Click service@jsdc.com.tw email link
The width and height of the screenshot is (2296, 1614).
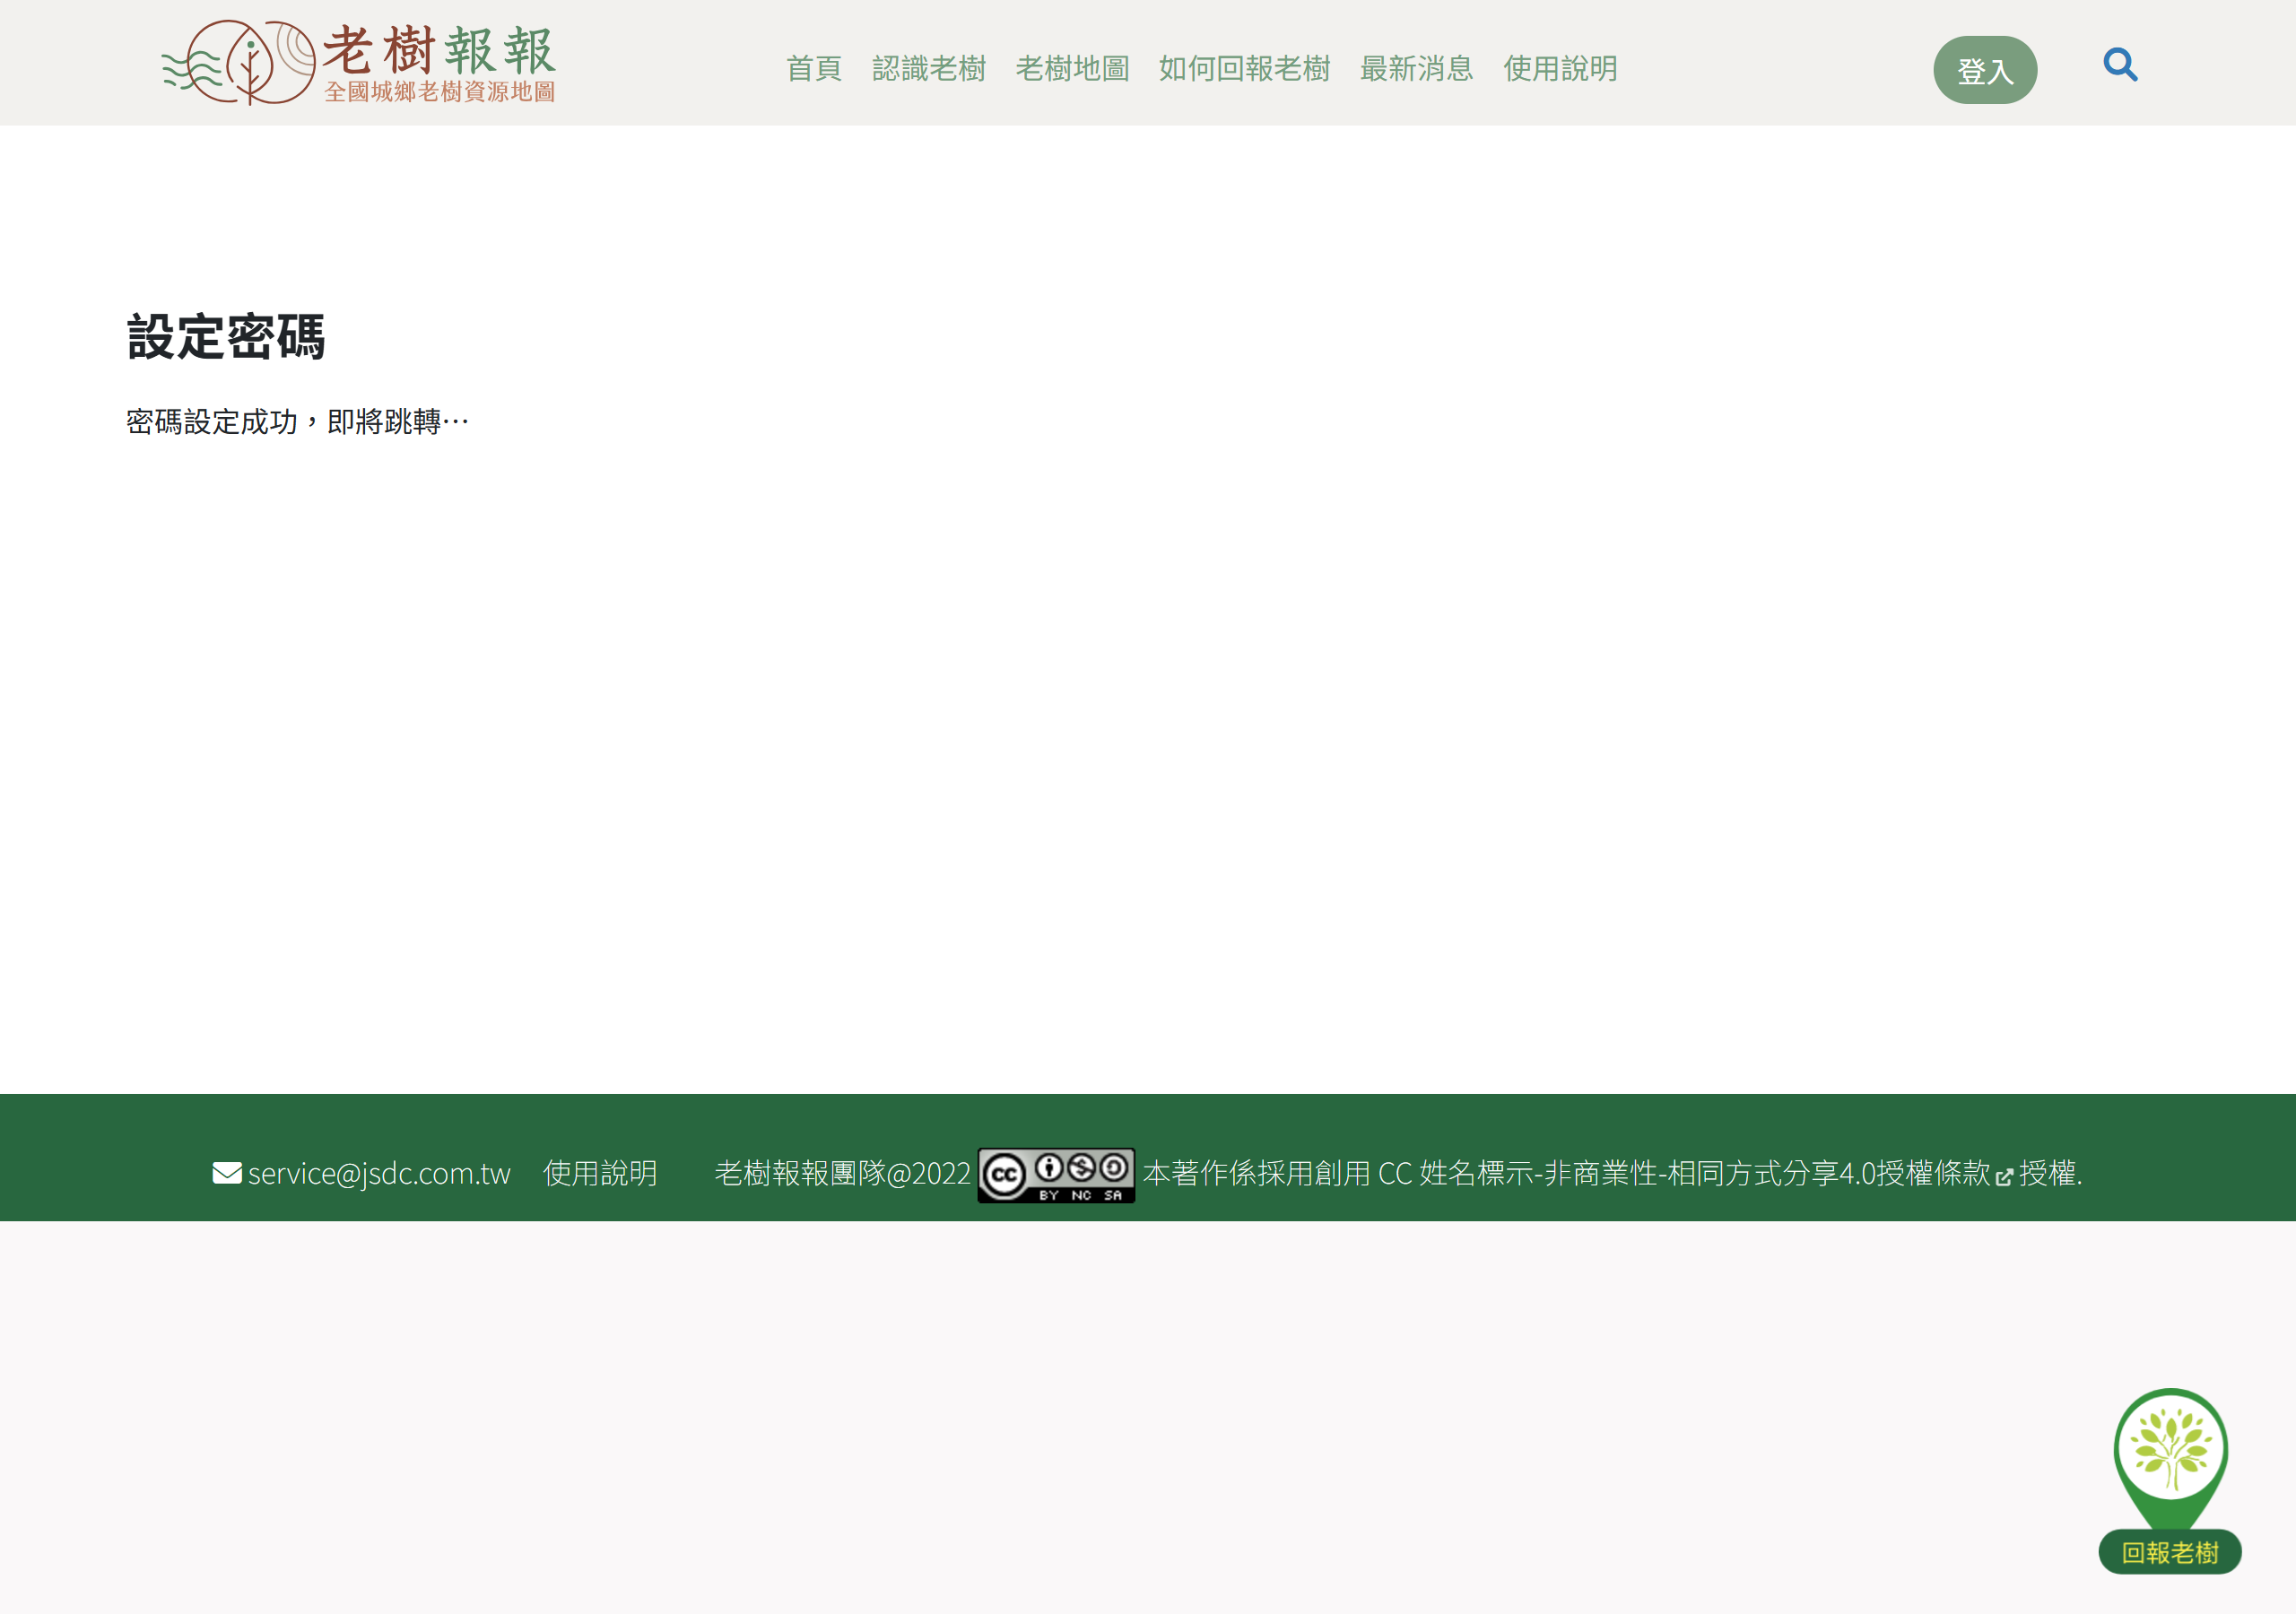(x=379, y=1173)
